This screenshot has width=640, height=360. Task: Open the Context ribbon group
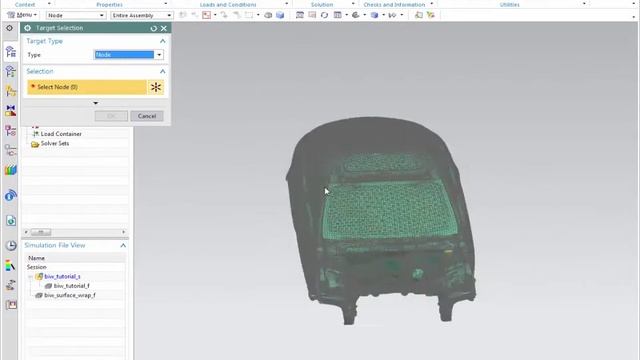25,4
